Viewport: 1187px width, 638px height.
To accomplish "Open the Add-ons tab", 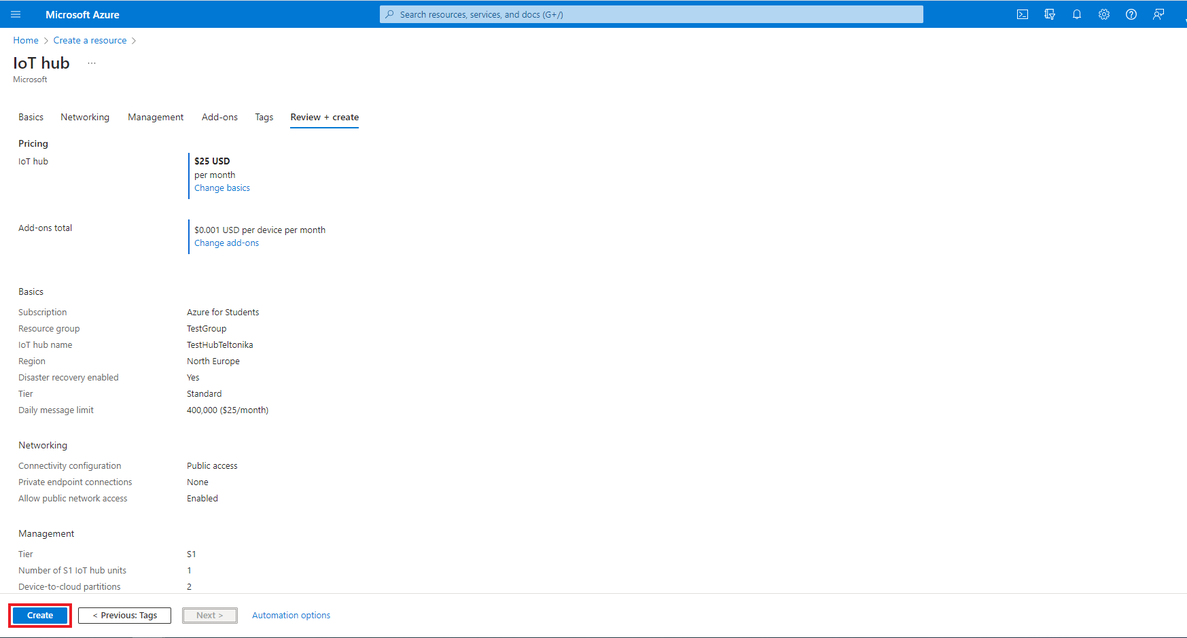I will click(219, 117).
